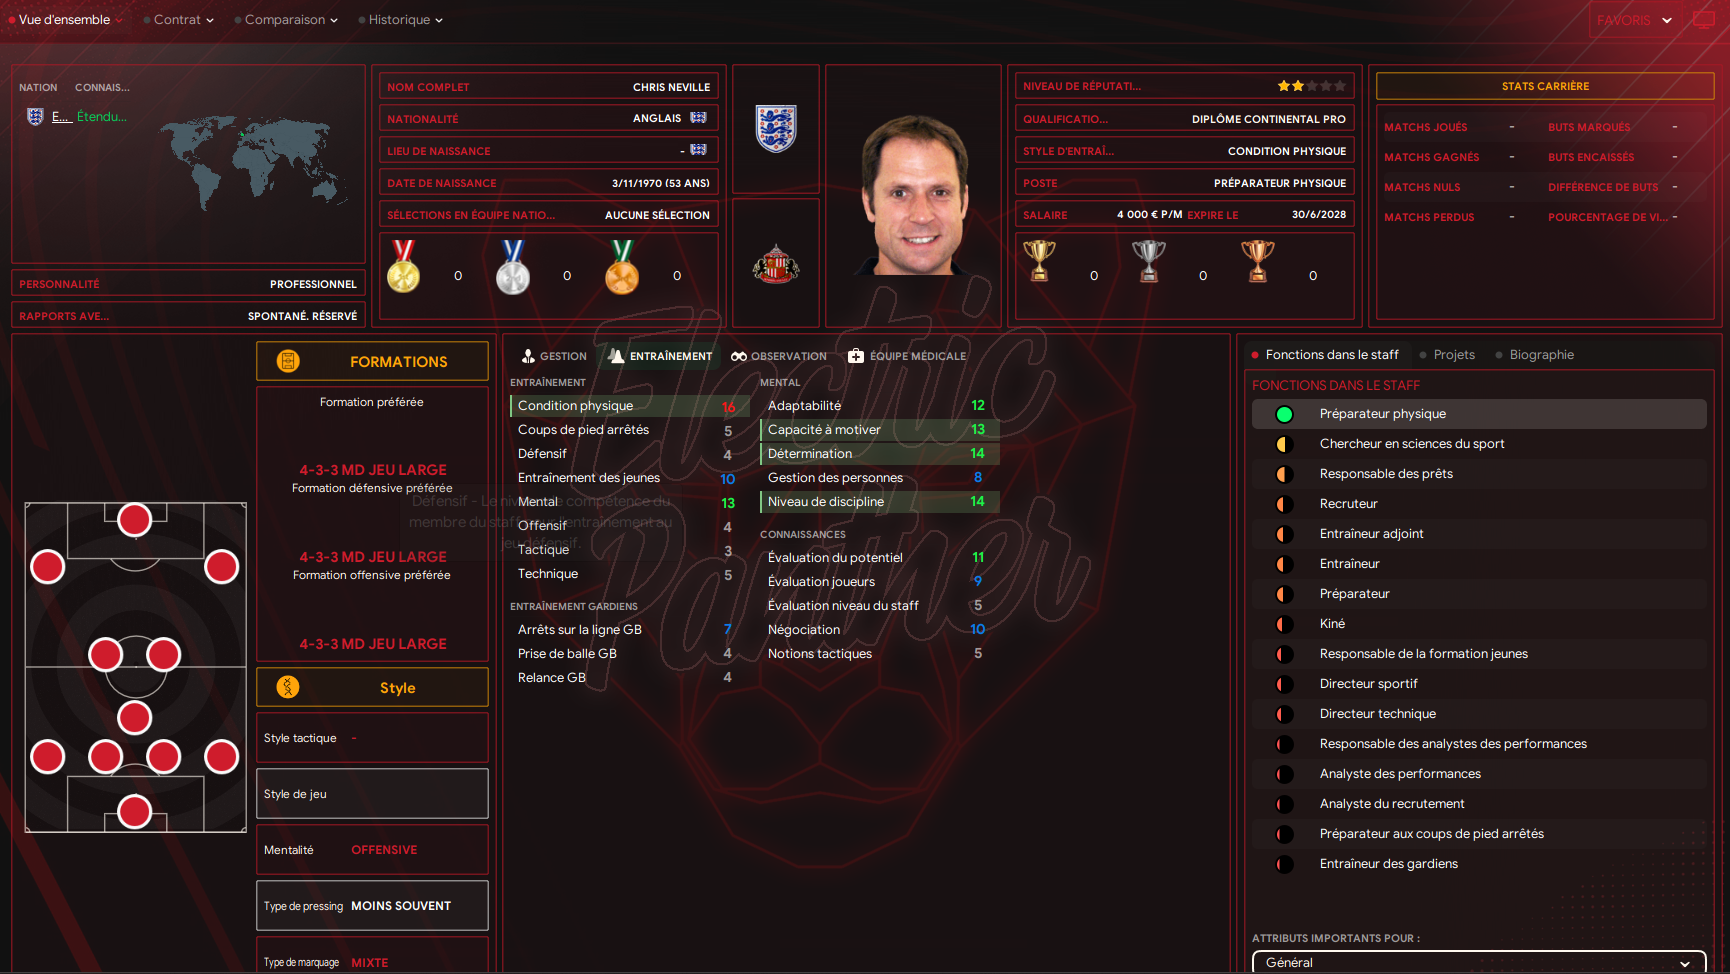Click the Formations header icon

pos(288,361)
